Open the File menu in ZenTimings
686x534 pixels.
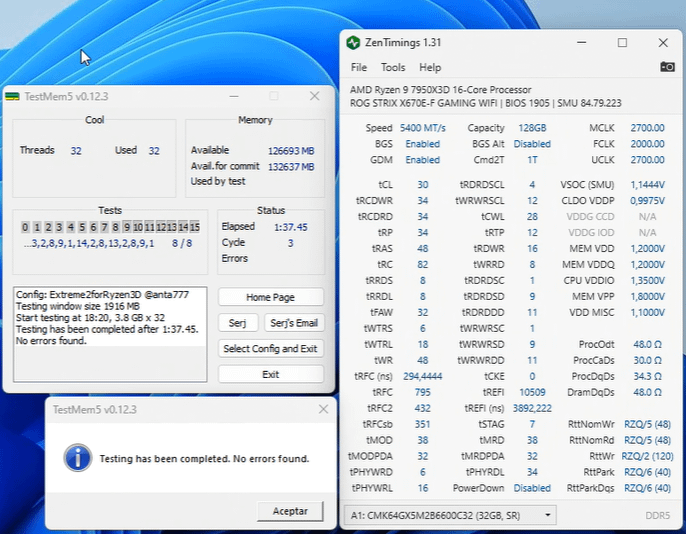pyautogui.click(x=359, y=67)
